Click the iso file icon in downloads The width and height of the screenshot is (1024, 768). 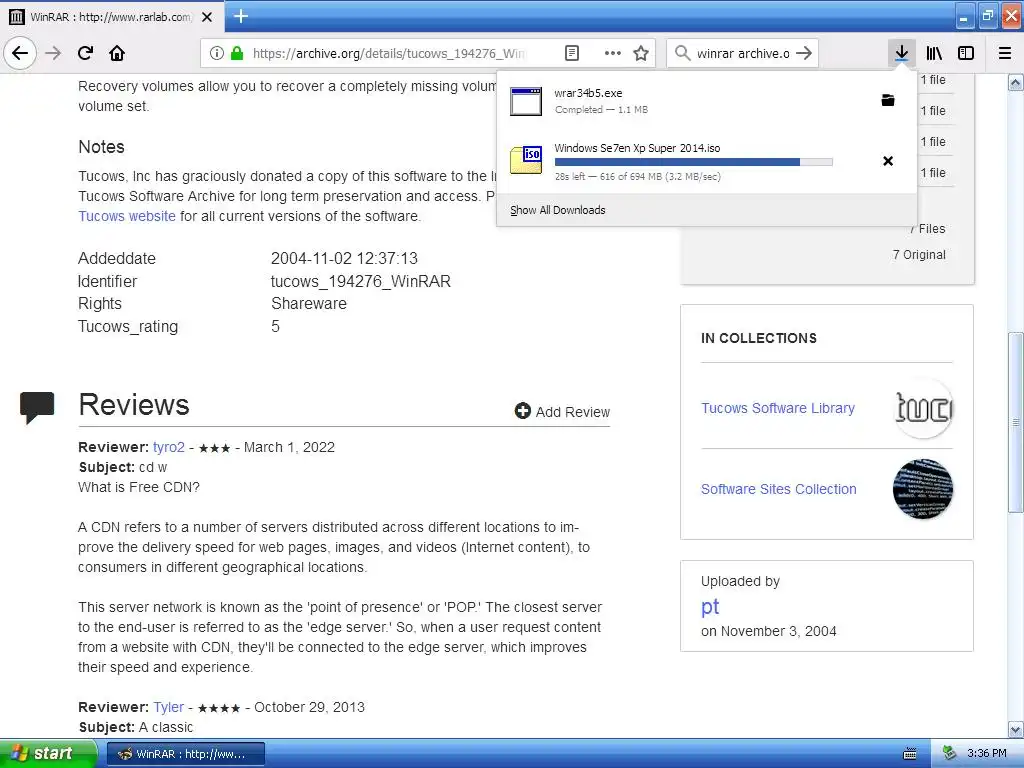point(526,160)
